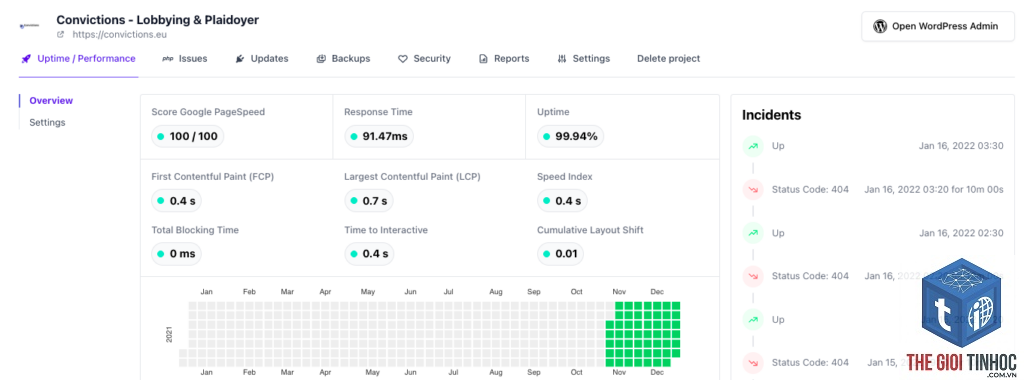Click the 0.01 Cumulative Layout Shift badge

point(560,254)
